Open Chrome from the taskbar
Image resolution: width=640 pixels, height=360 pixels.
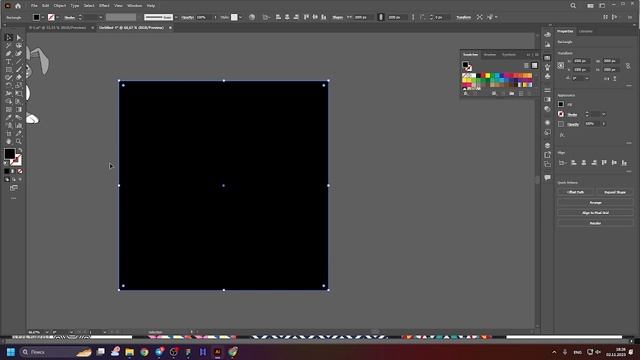144,352
